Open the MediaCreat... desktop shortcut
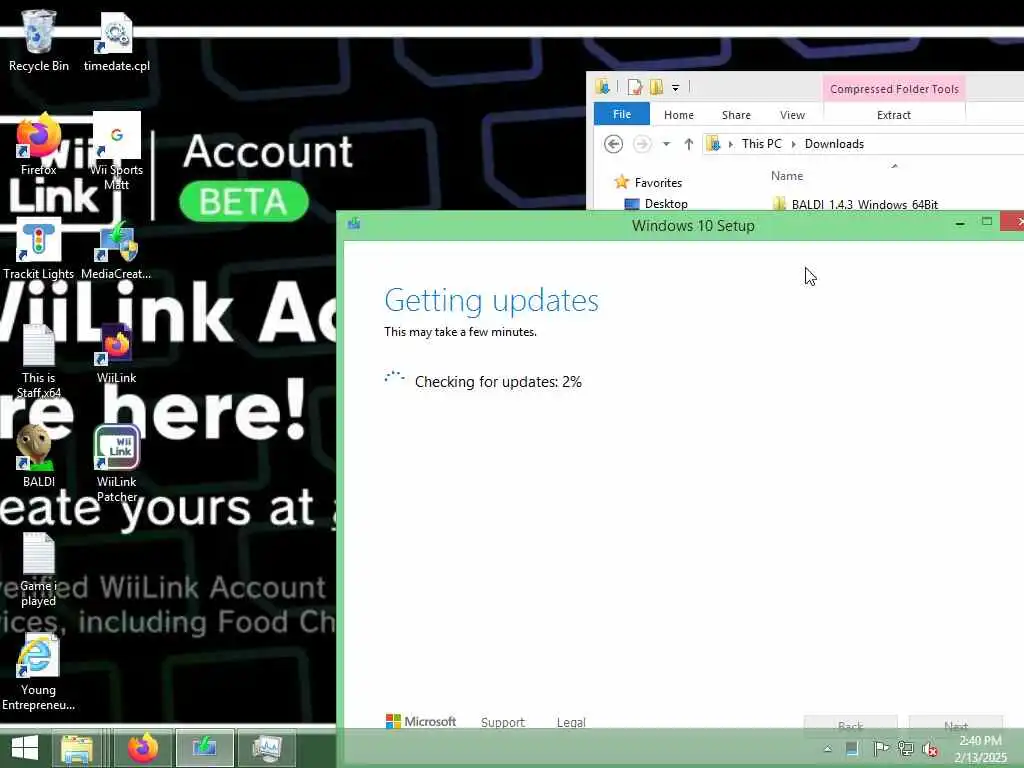The width and height of the screenshot is (1024, 768). point(117,250)
